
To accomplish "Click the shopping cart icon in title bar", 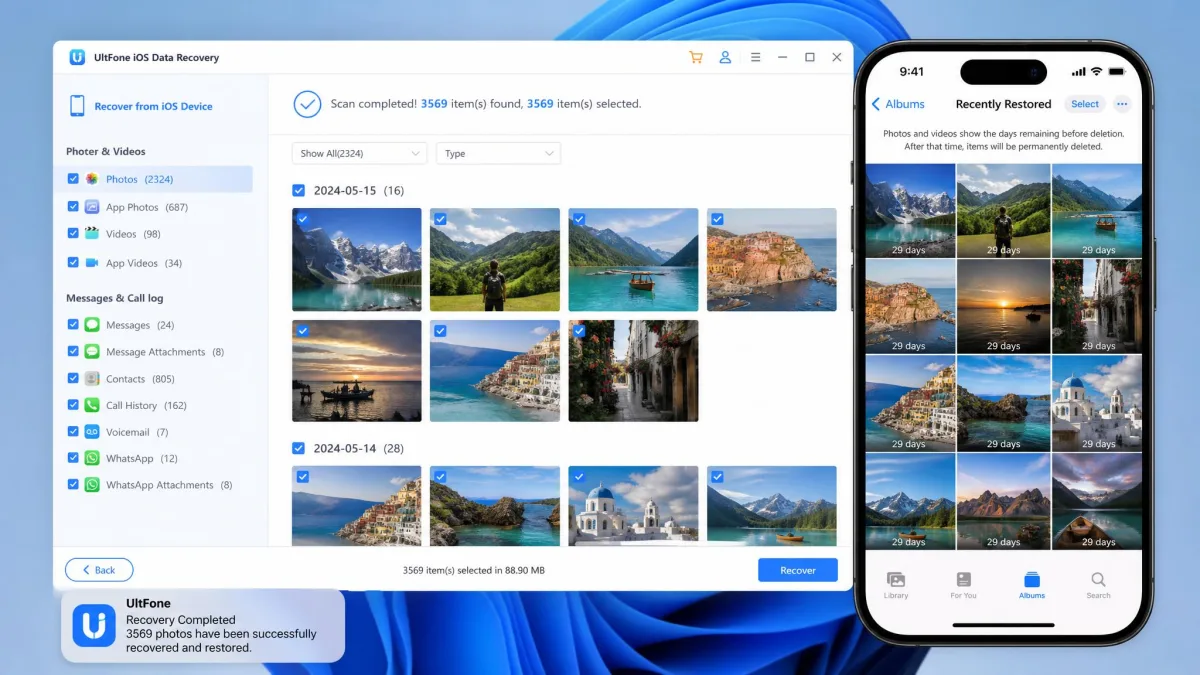I will (696, 58).
